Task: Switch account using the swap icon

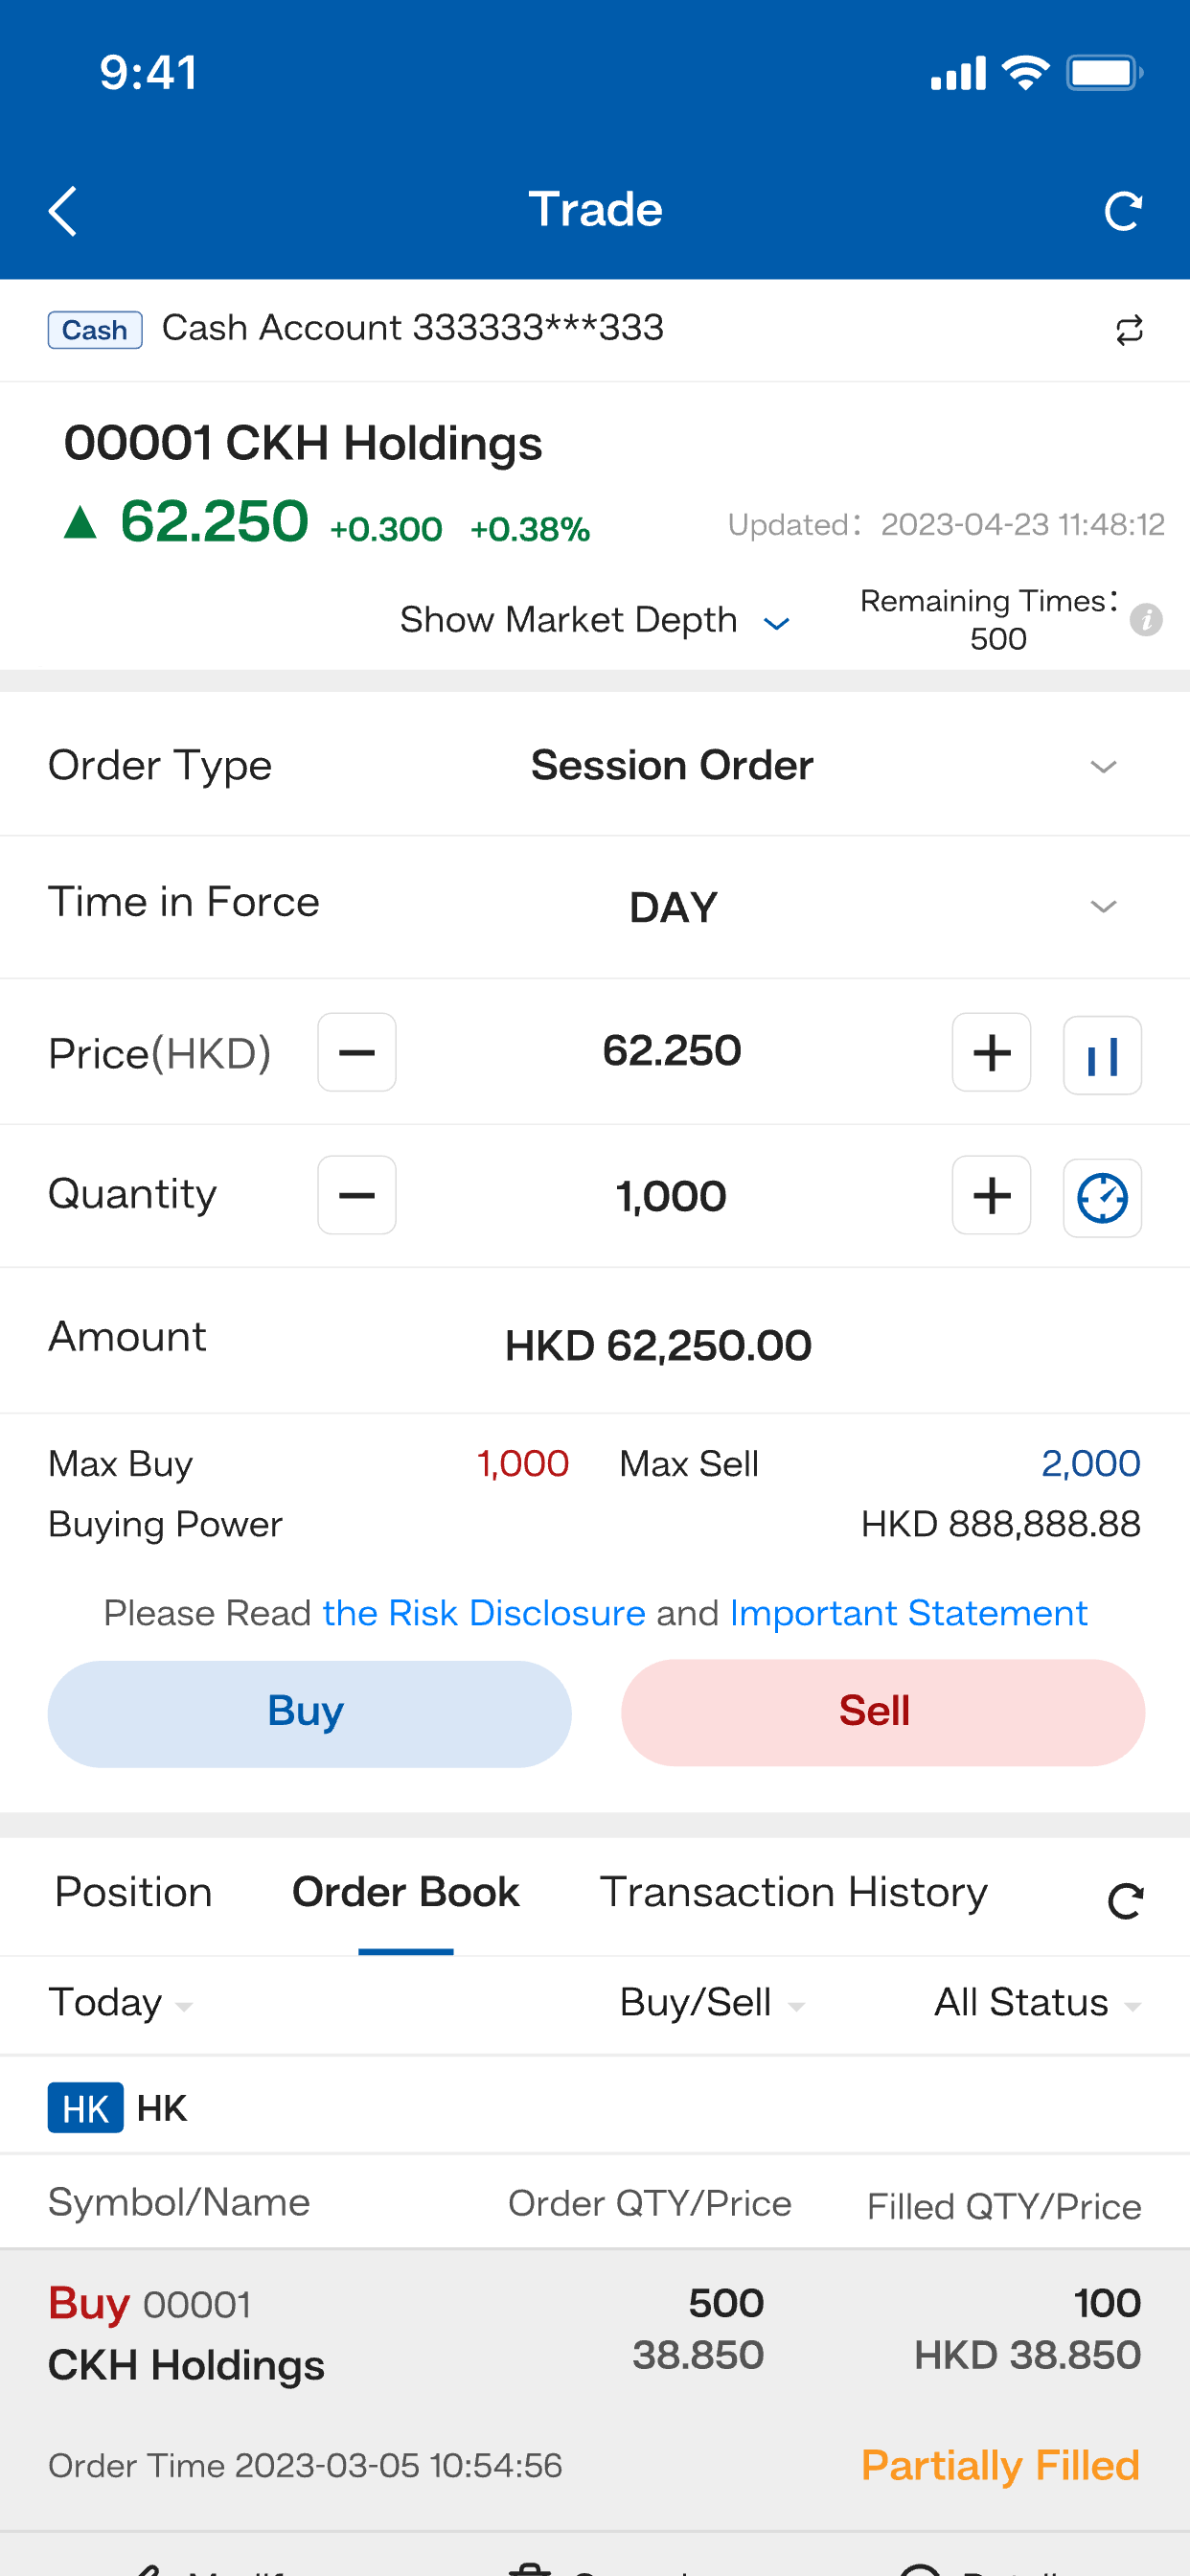Action: pyautogui.click(x=1129, y=330)
